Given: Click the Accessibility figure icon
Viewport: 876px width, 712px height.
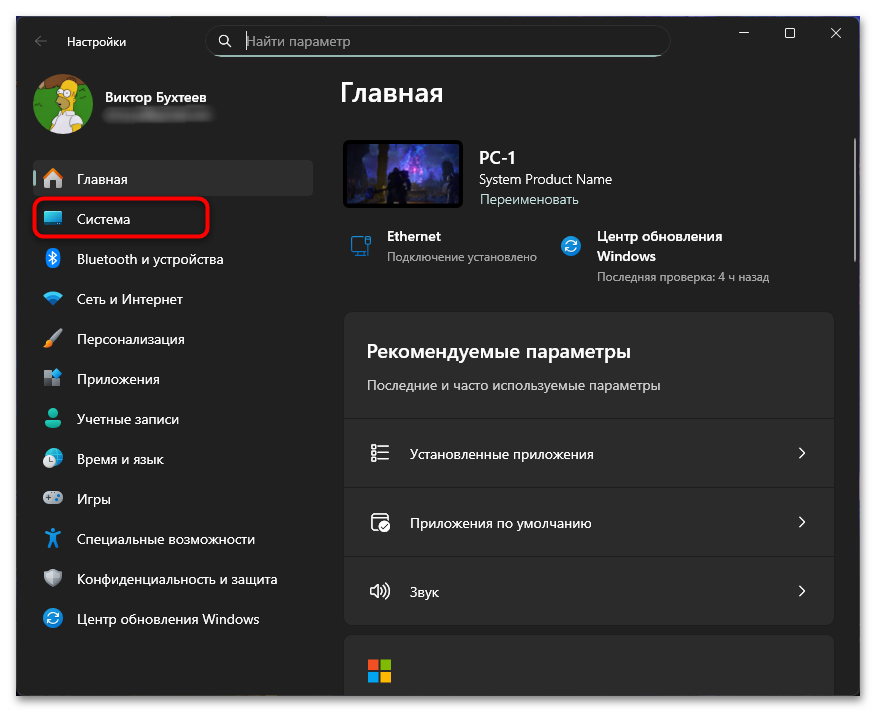Looking at the screenshot, I should click(x=53, y=539).
